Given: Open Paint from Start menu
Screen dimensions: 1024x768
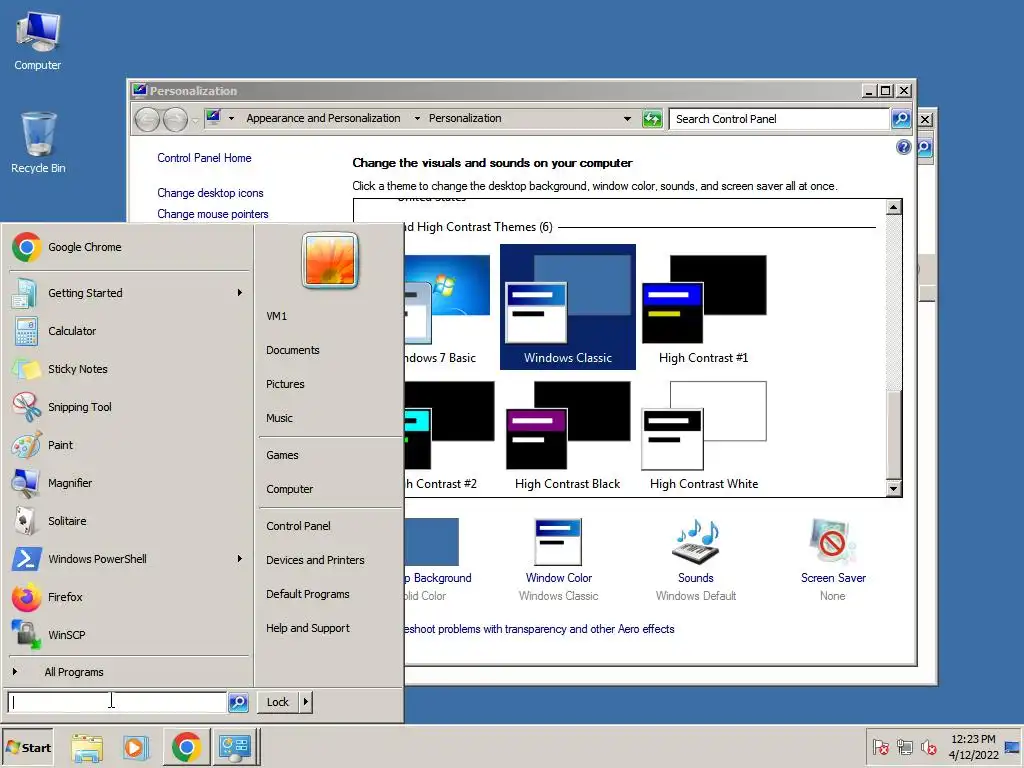Looking at the screenshot, I should point(129,445).
